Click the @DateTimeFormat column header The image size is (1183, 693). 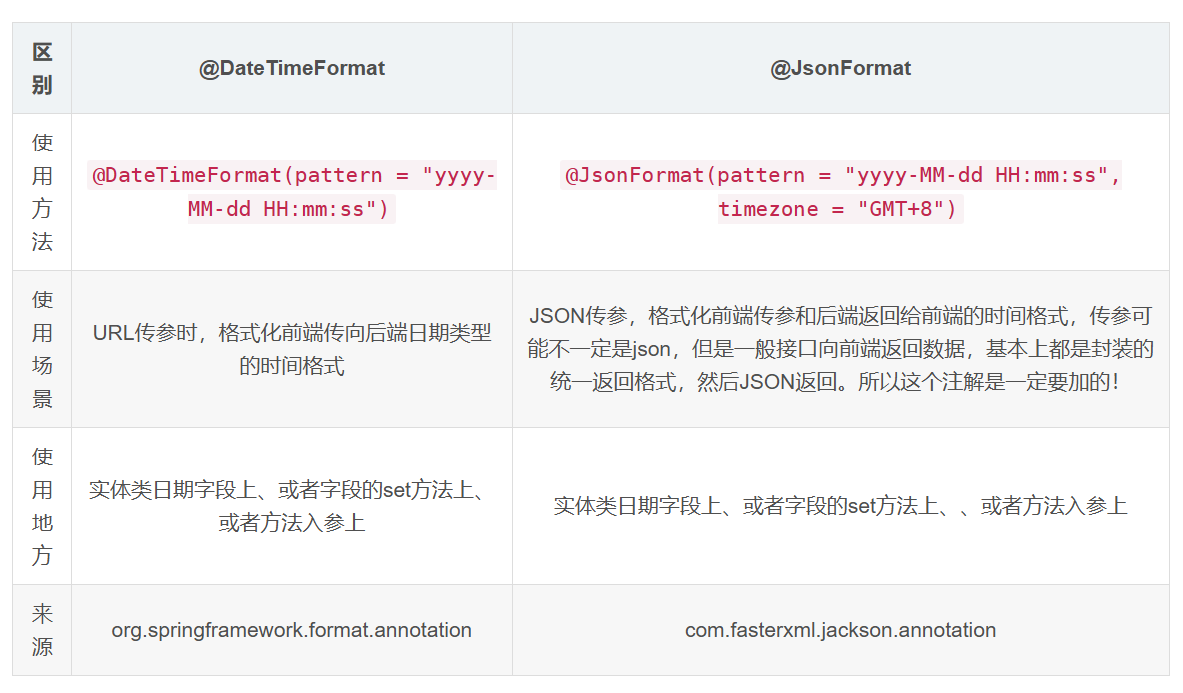[x=291, y=69]
